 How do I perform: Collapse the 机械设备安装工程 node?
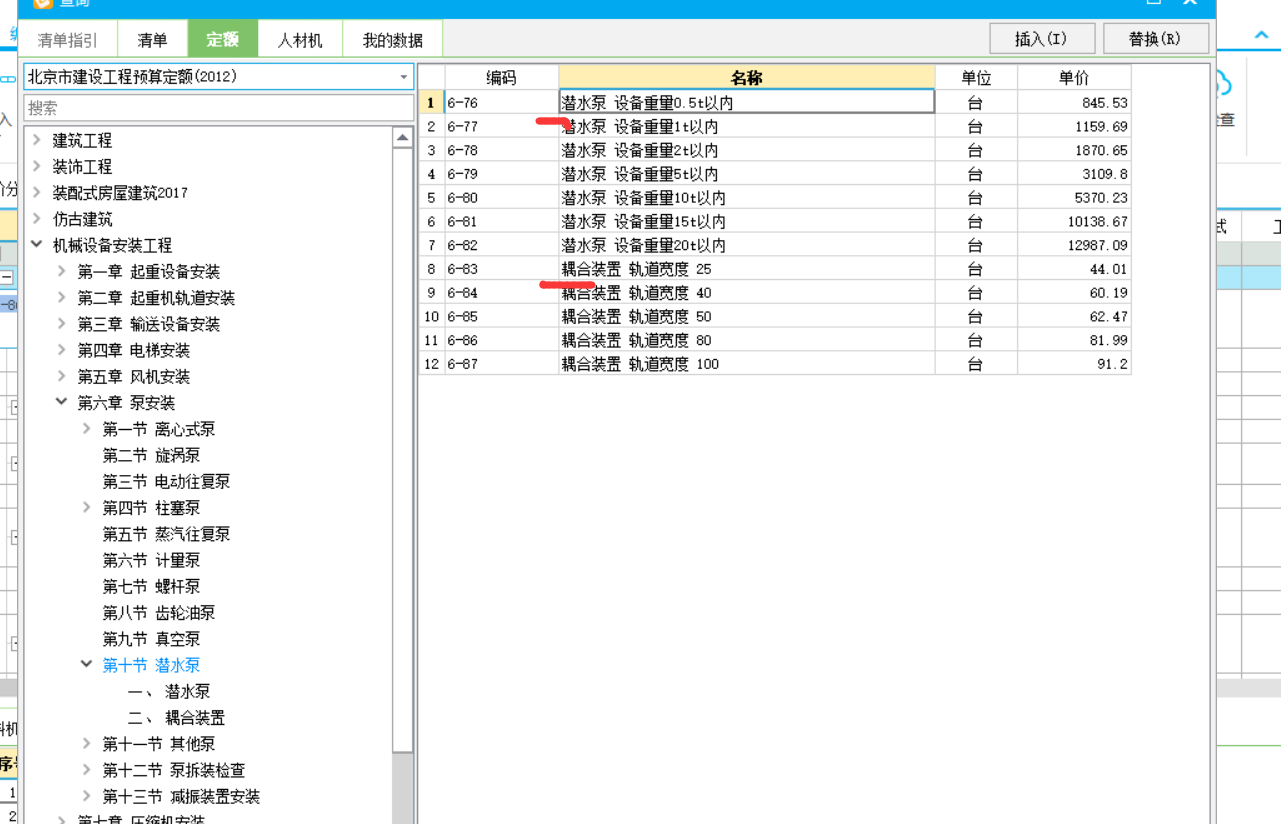click(37, 244)
